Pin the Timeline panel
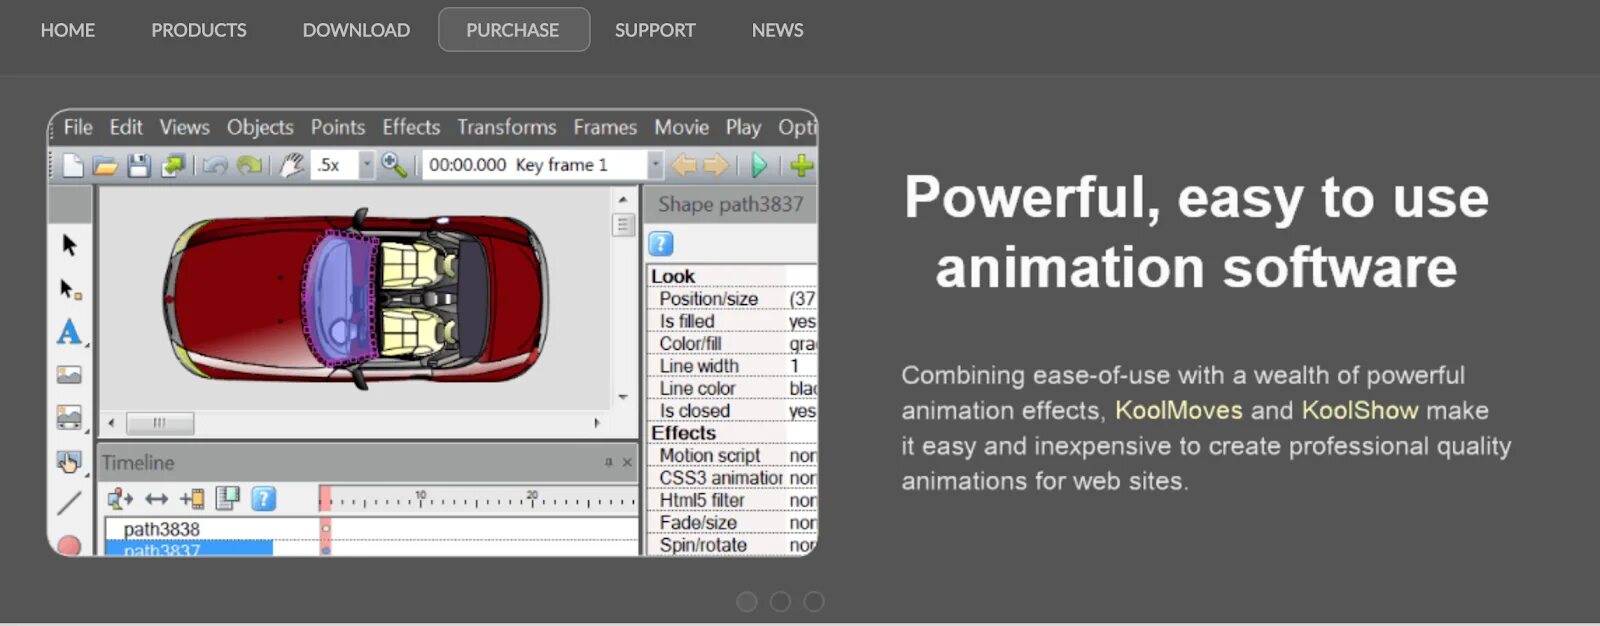 click(x=608, y=462)
